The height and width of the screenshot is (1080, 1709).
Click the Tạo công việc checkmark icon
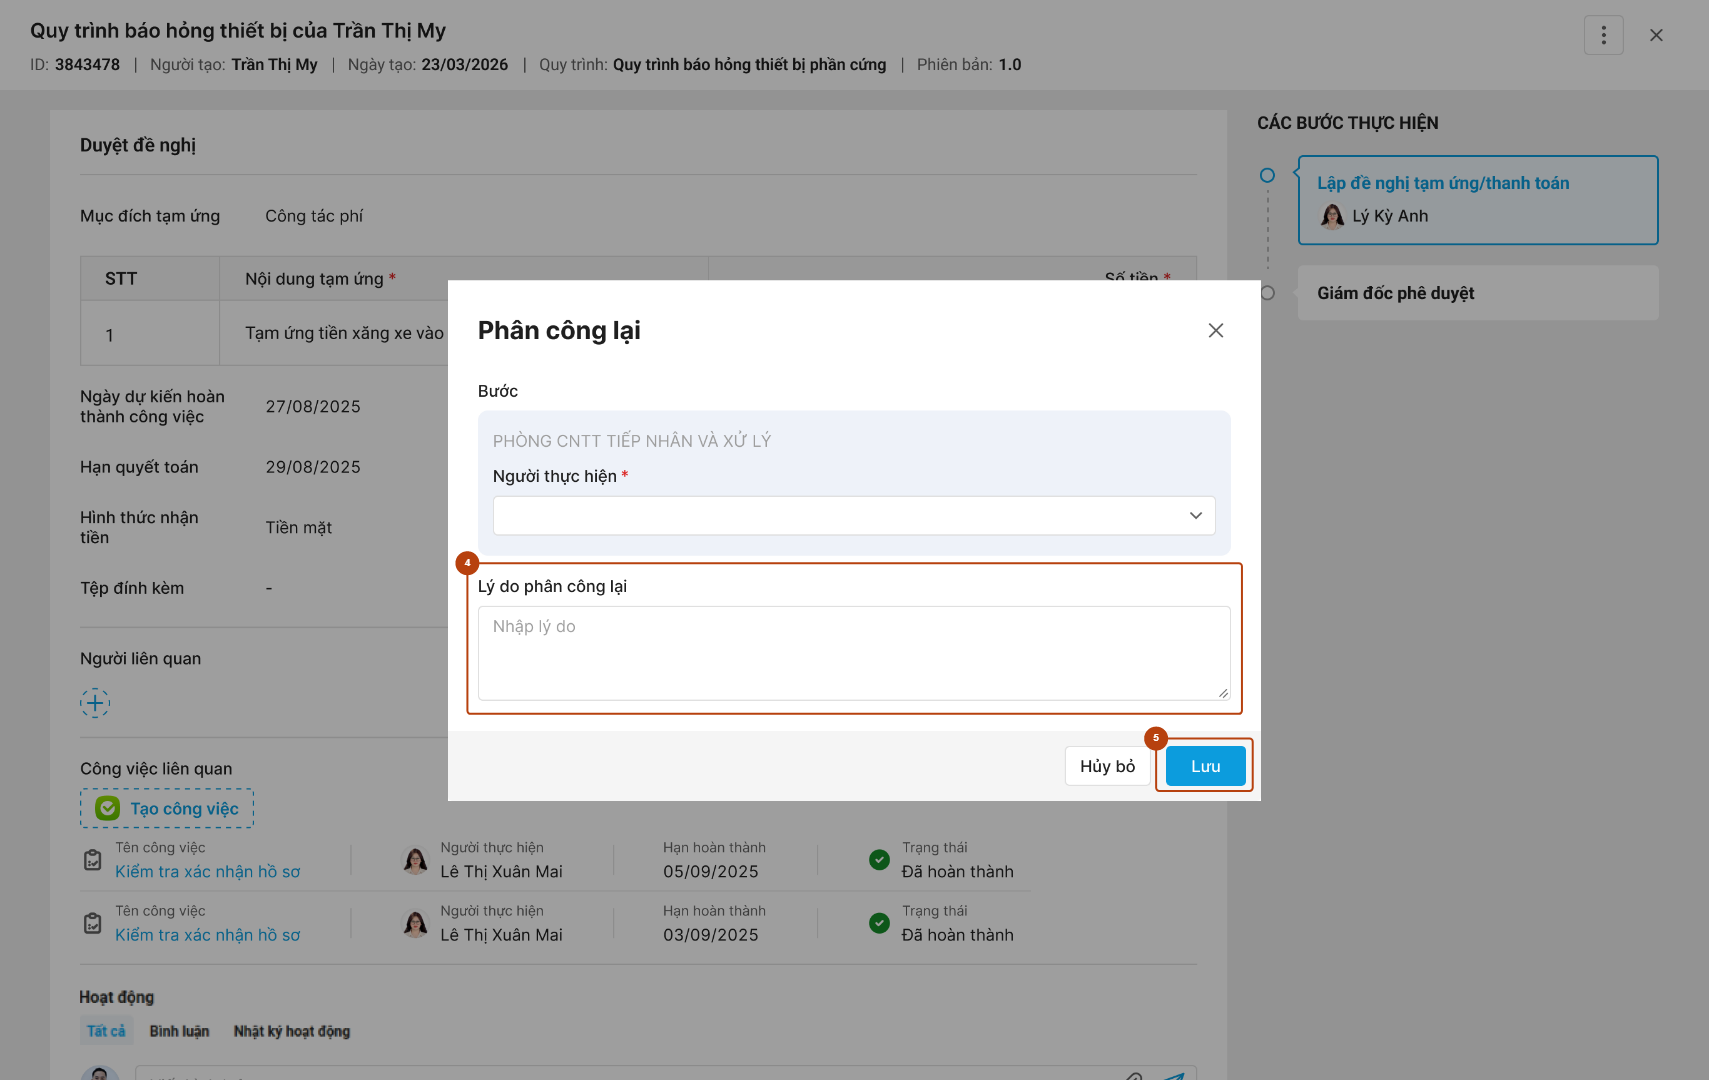click(x=108, y=808)
